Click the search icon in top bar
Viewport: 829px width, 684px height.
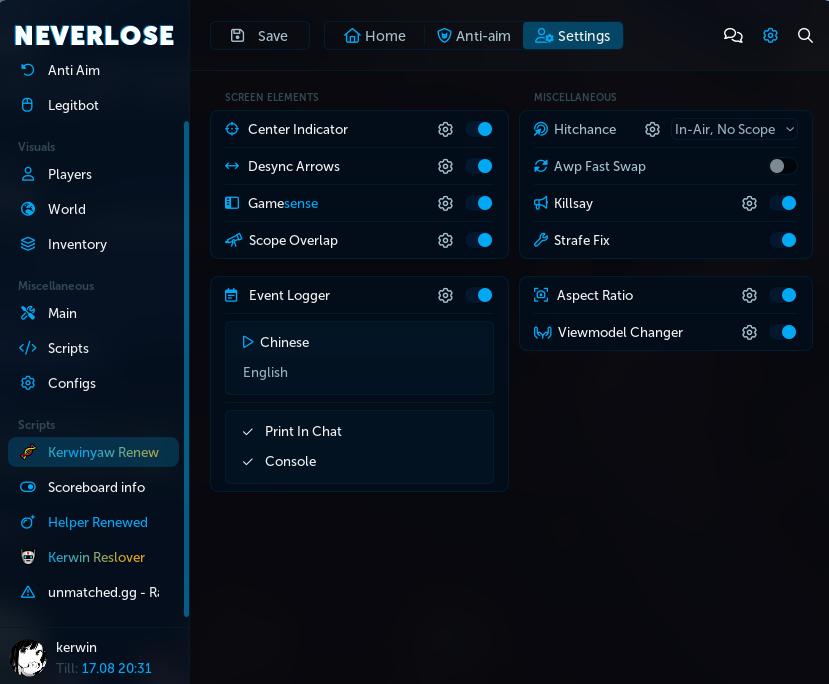click(x=805, y=35)
